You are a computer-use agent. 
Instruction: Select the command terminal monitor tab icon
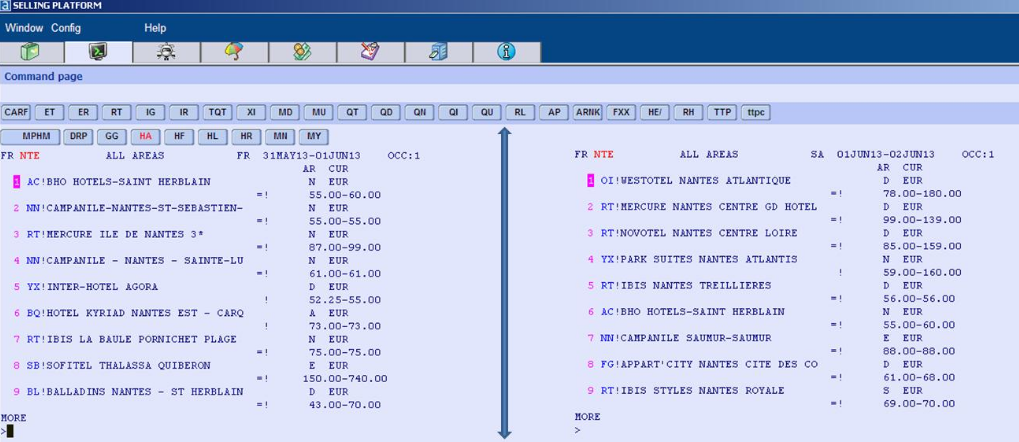pos(98,52)
